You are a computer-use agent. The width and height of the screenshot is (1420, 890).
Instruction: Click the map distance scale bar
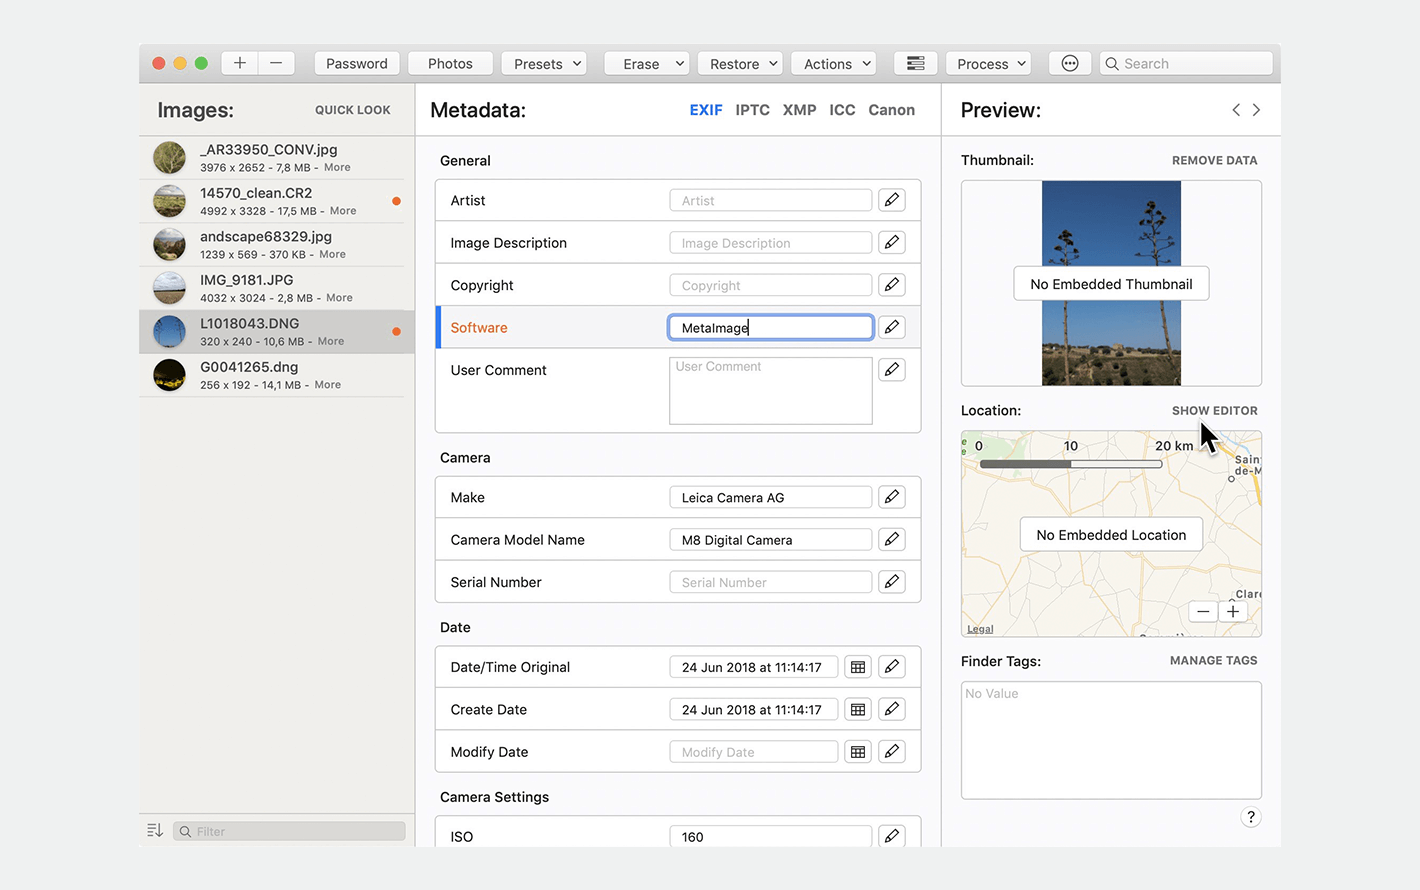click(1070, 464)
